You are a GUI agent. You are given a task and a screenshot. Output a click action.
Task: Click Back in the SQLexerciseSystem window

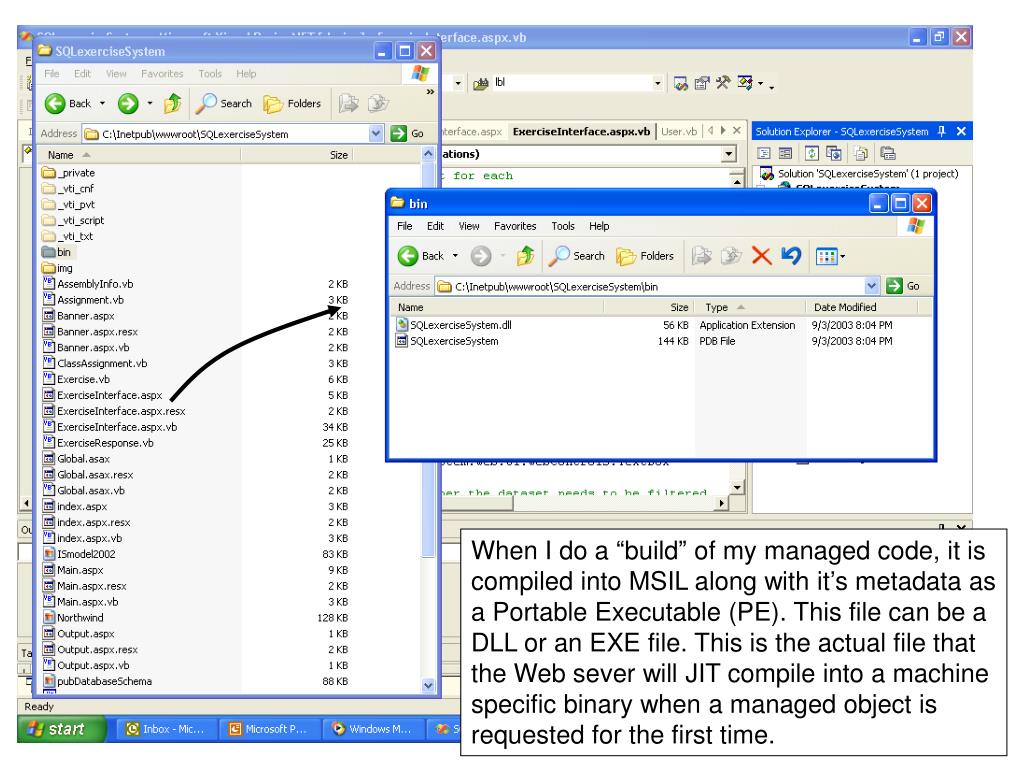69,103
